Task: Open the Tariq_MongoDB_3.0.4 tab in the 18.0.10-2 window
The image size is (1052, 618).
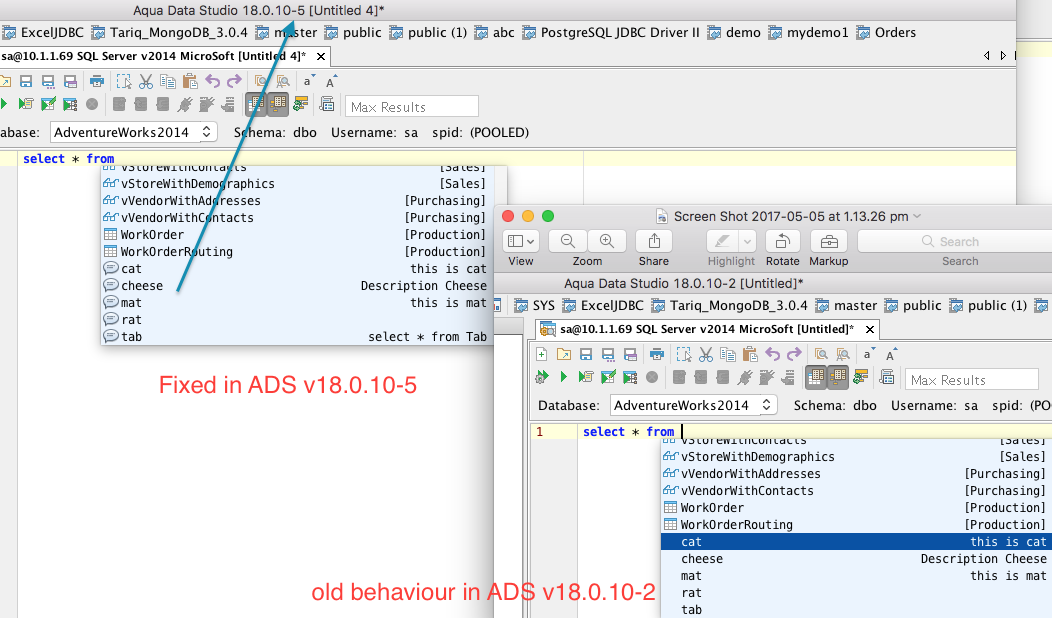Action: pos(730,305)
